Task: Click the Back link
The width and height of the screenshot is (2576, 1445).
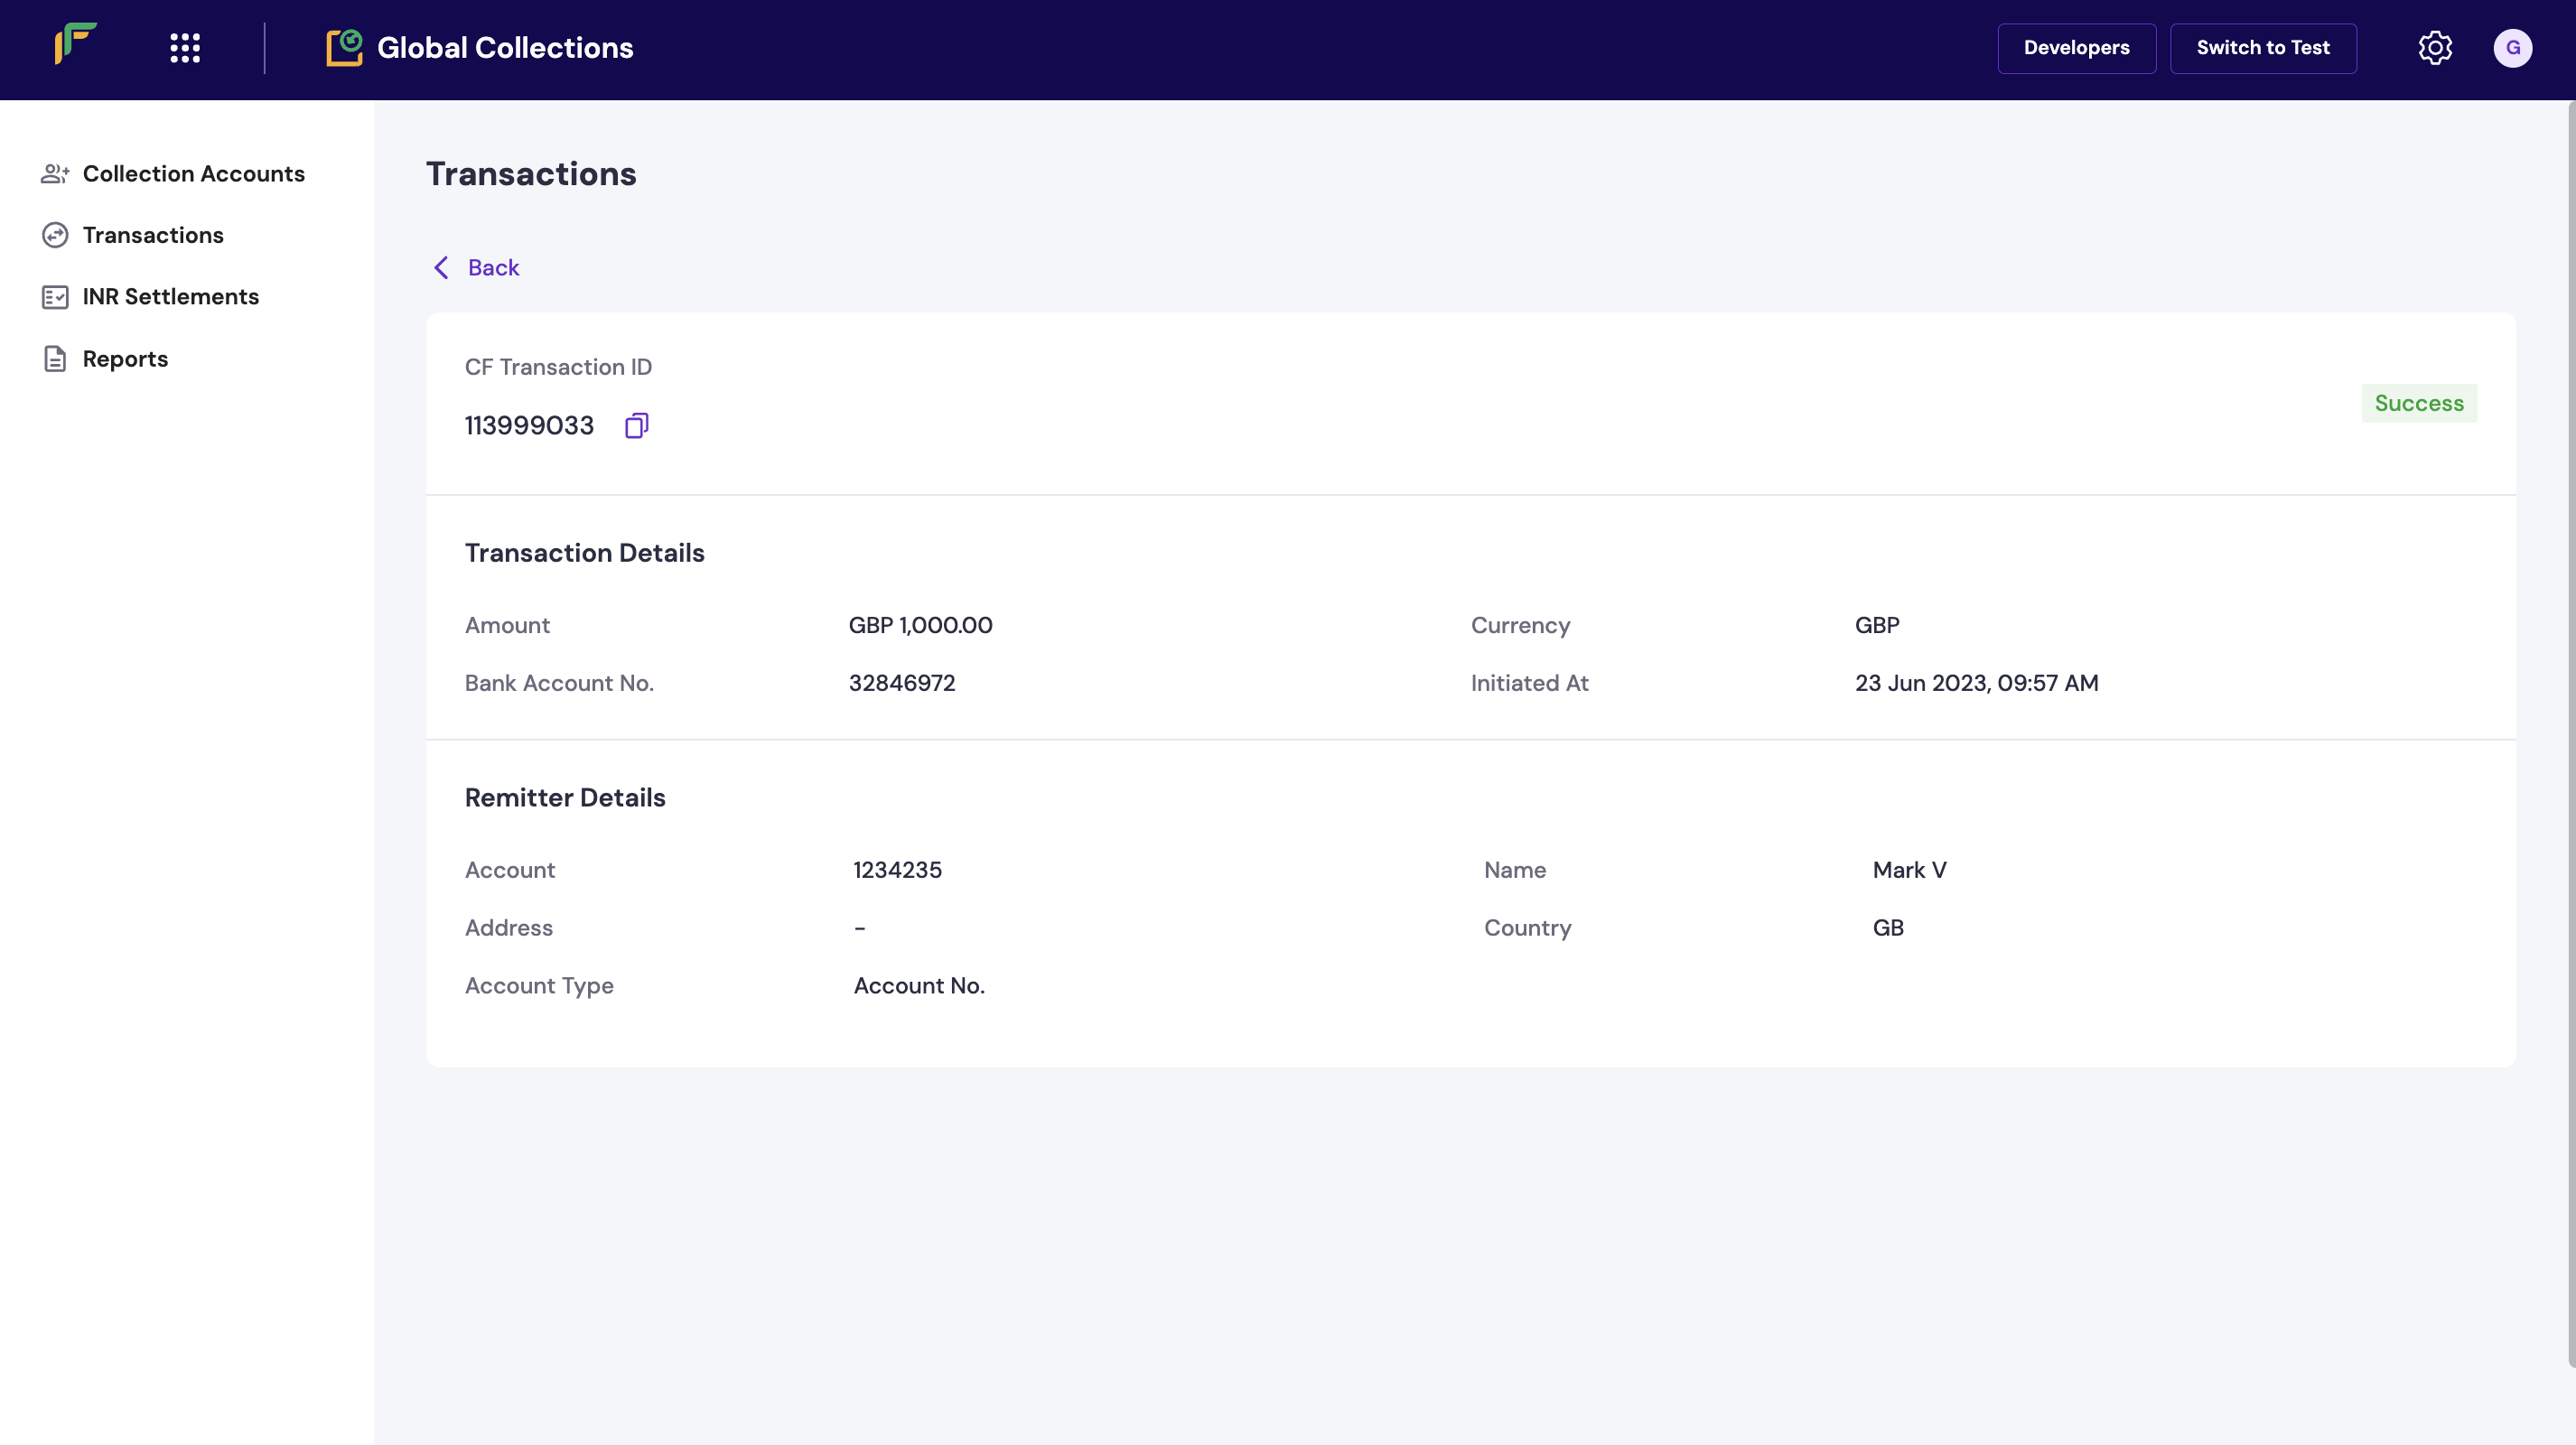Action: 493,268
